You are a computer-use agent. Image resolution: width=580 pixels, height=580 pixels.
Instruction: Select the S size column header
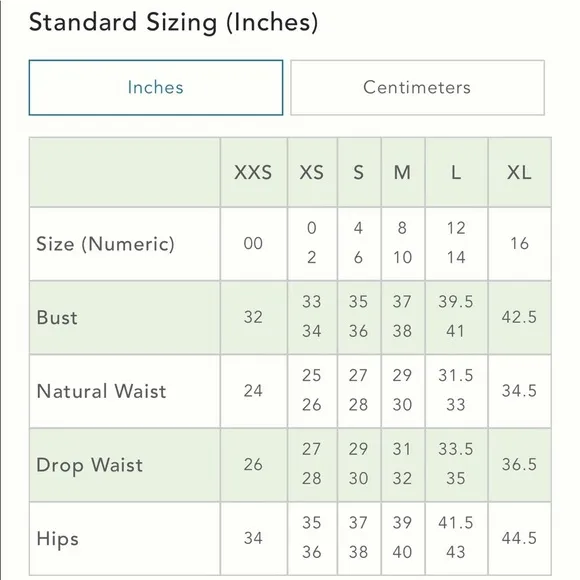pyautogui.click(x=358, y=172)
